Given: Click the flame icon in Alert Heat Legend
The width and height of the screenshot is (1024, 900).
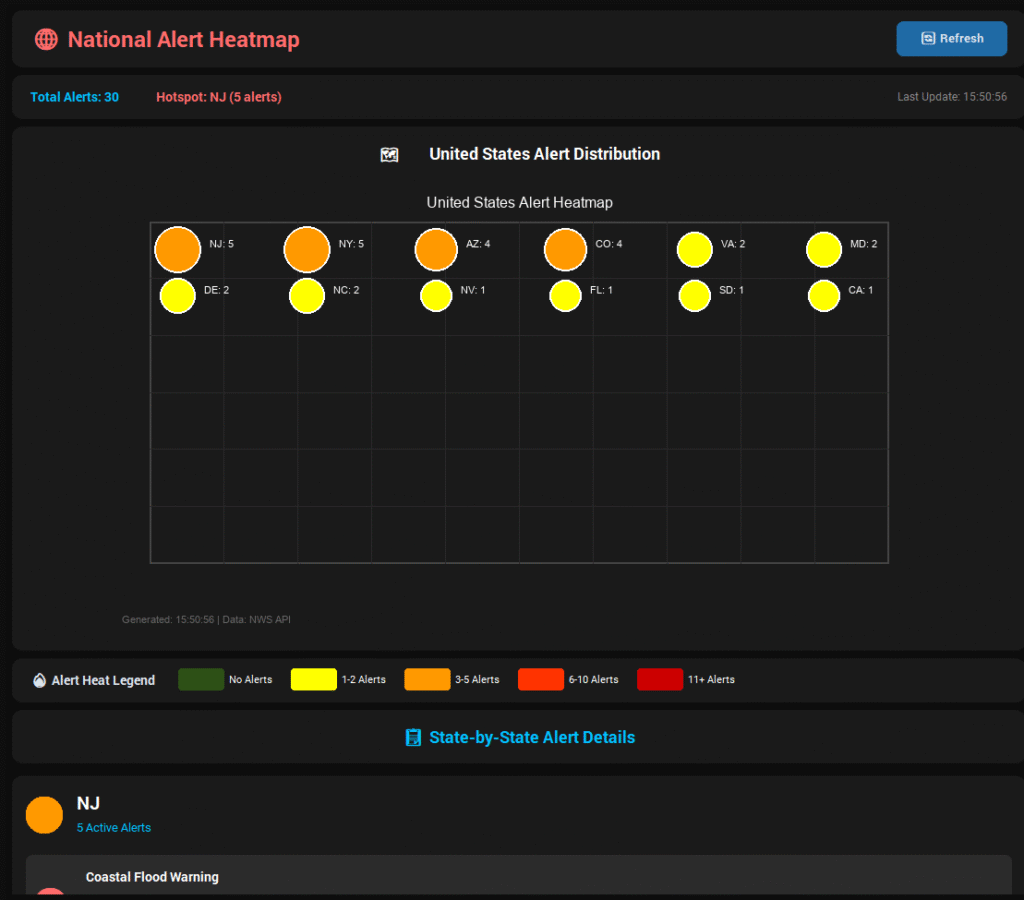Looking at the screenshot, I should click(x=40, y=680).
